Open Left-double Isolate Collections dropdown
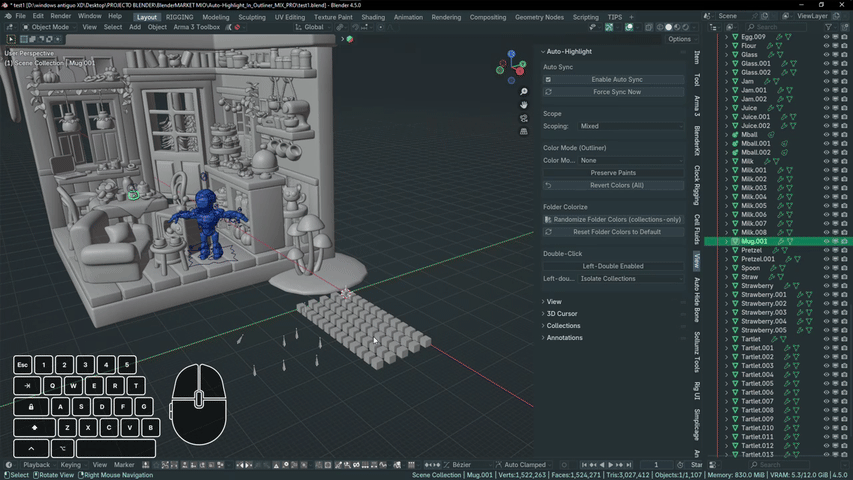853x480 pixels. pos(631,279)
